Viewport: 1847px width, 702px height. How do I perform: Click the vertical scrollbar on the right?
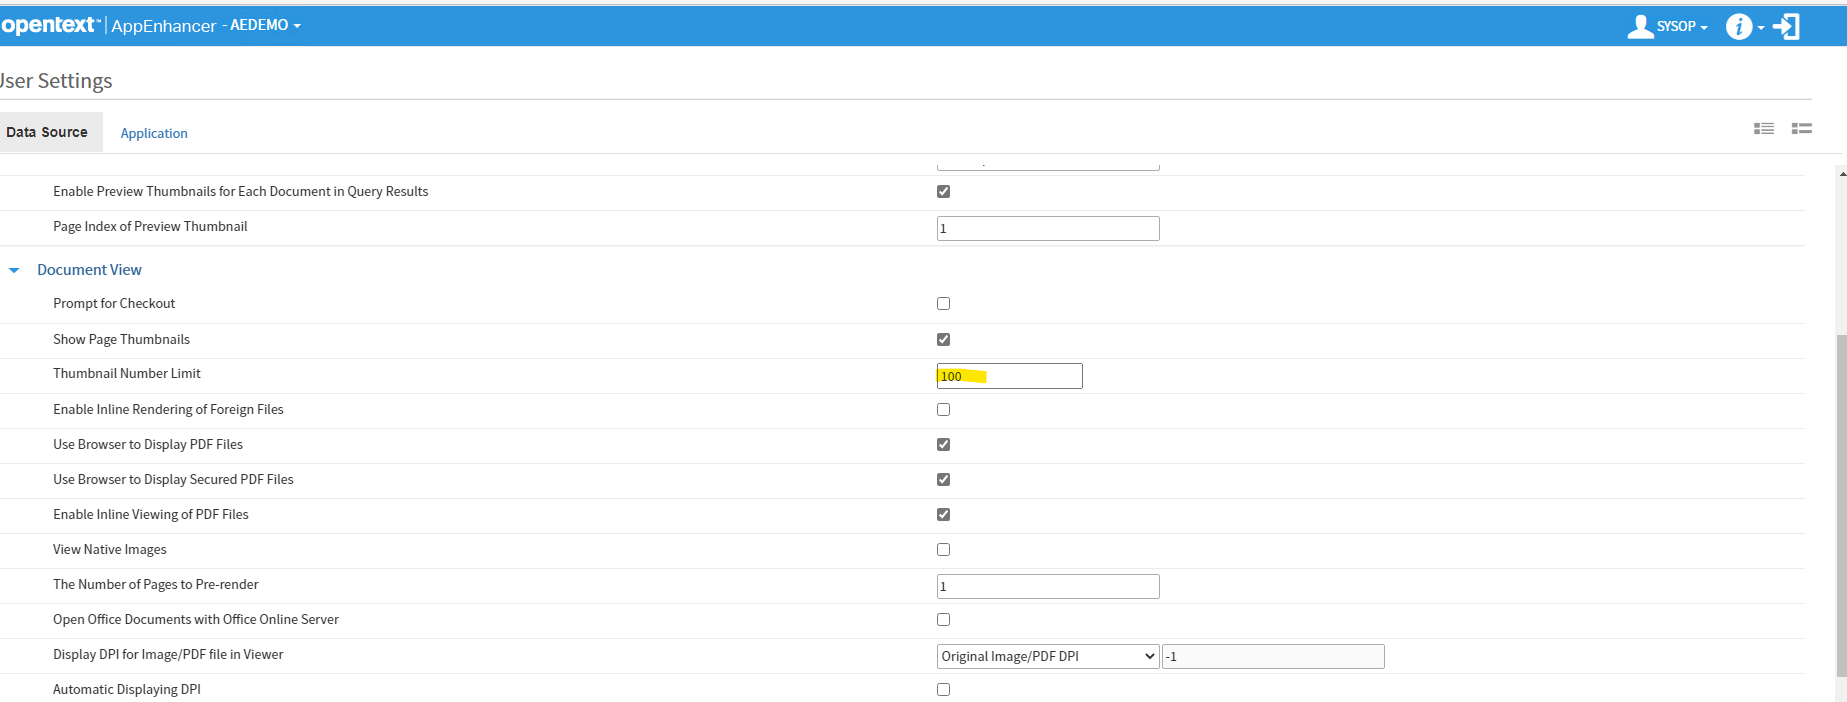(x=1841, y=500)
